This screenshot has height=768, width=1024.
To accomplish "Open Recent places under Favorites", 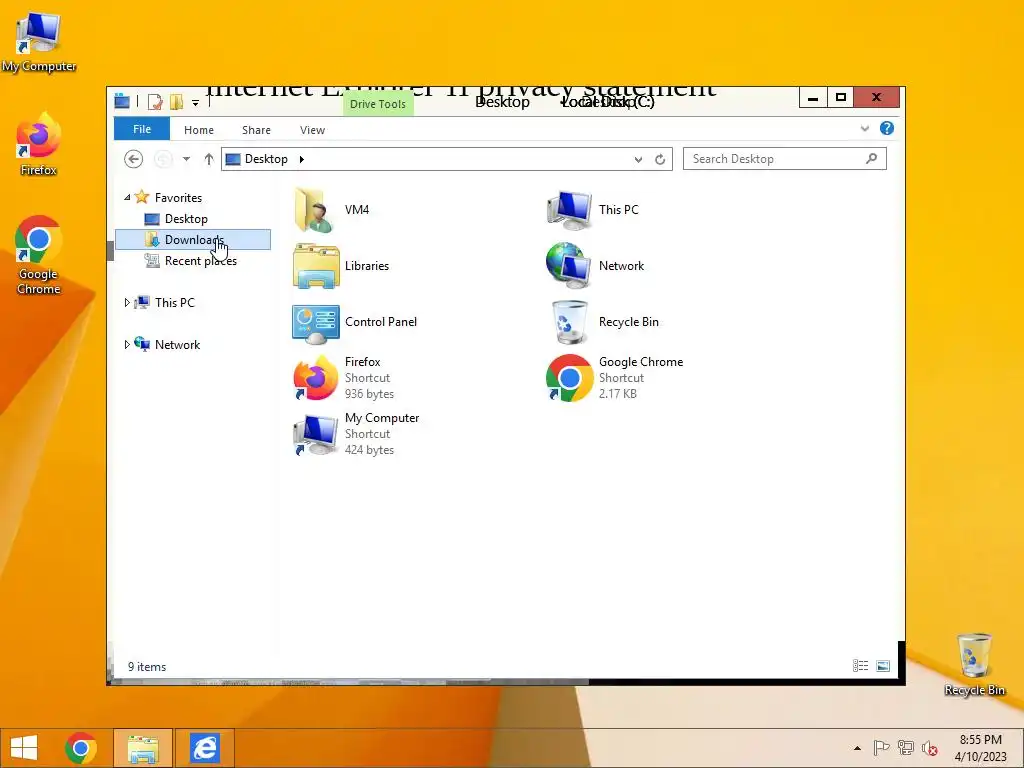I will [x=200, y=261].
